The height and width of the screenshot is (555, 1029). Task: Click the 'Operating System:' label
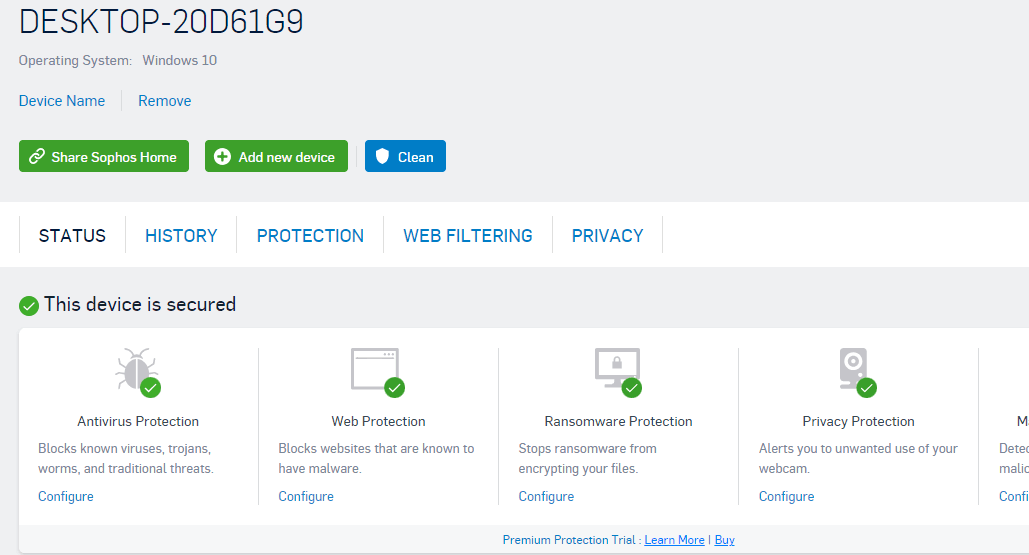pos(75,60)
